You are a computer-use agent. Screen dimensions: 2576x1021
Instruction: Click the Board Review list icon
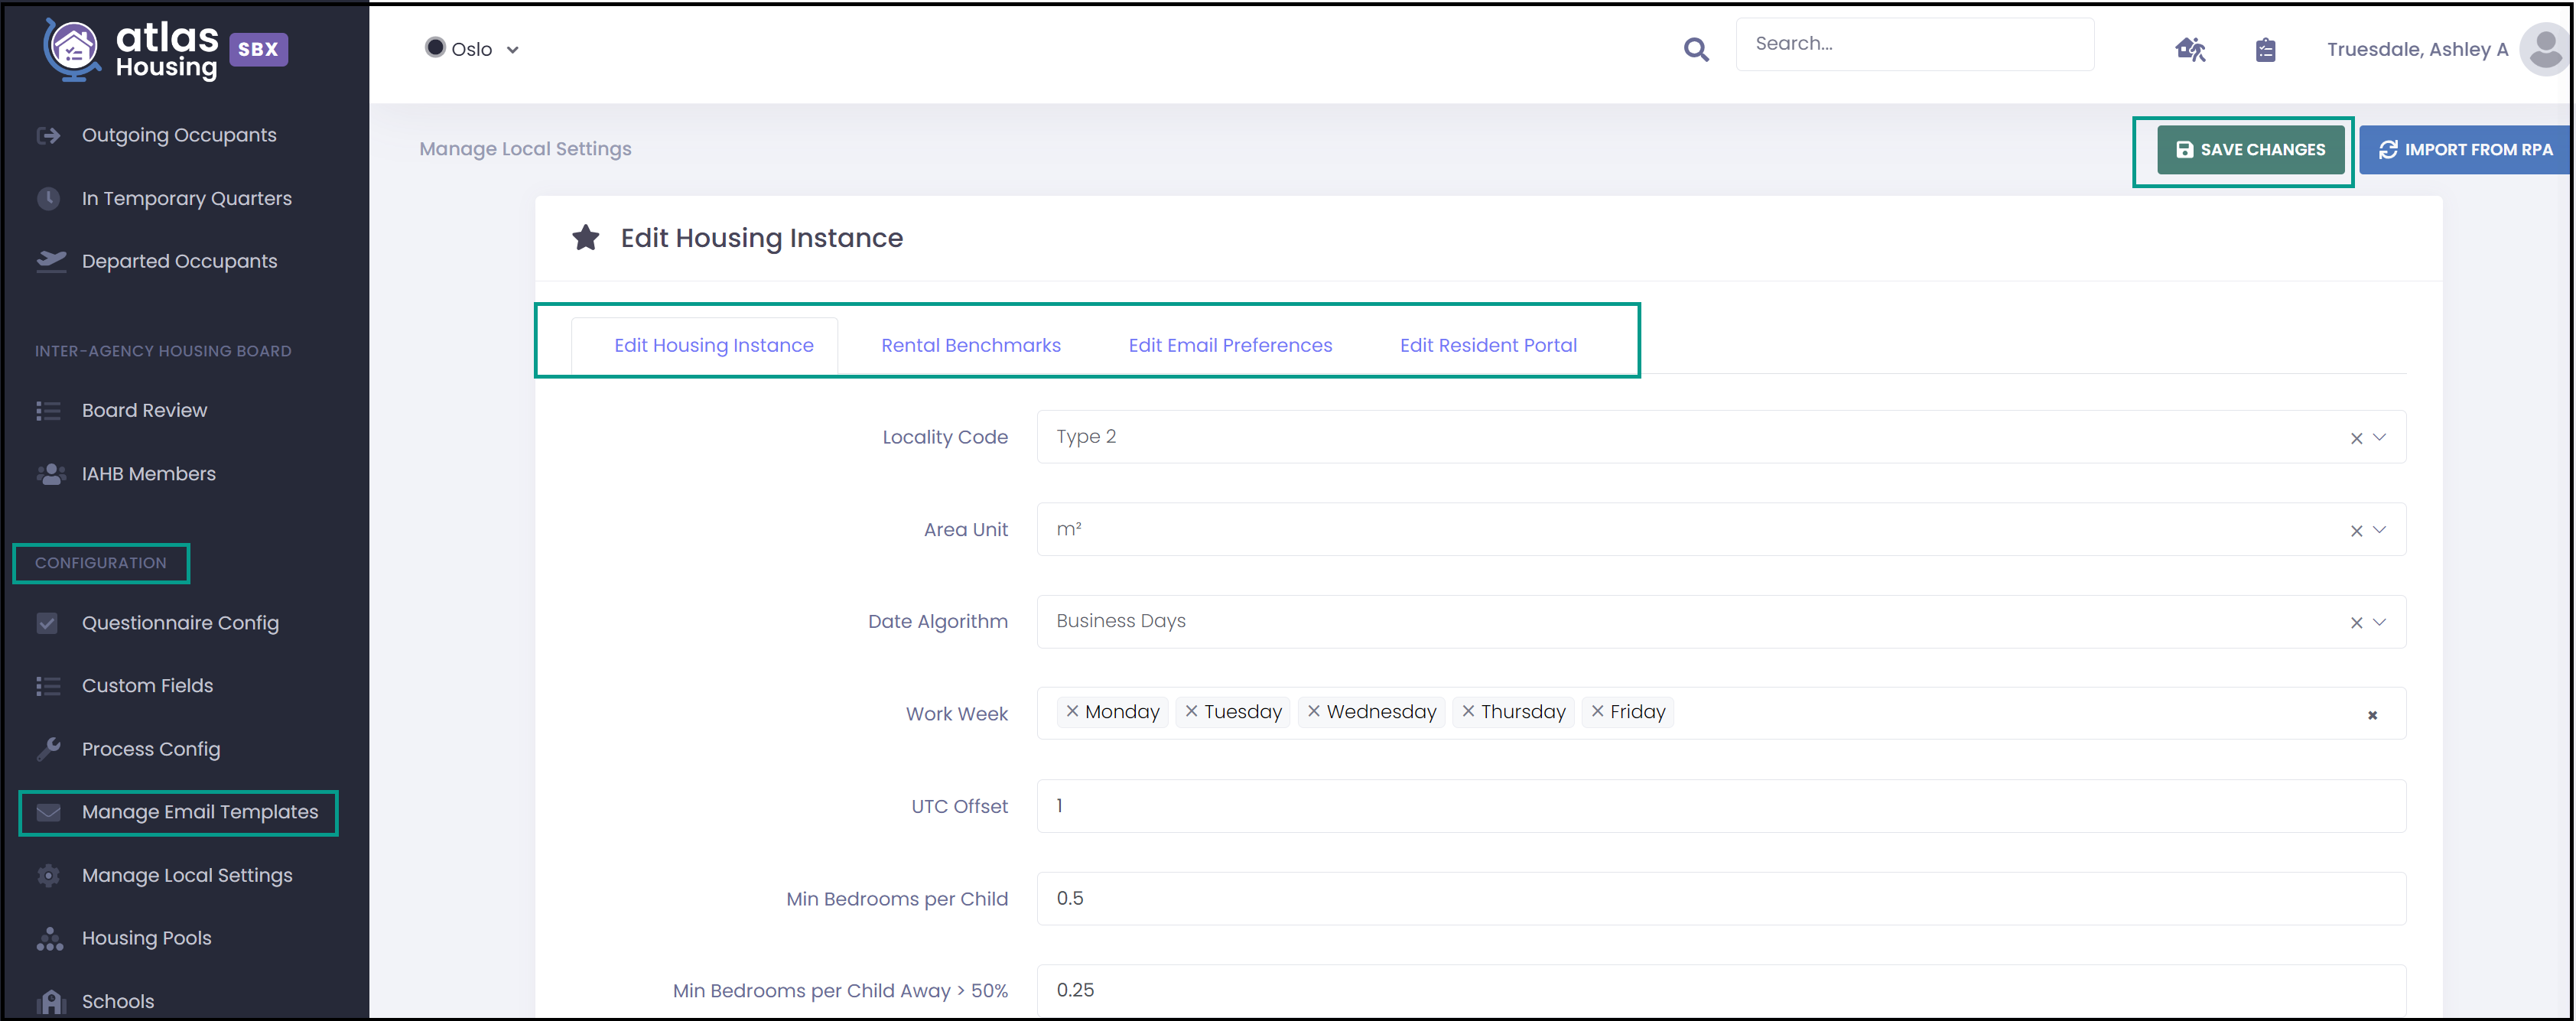coord(48,410)
